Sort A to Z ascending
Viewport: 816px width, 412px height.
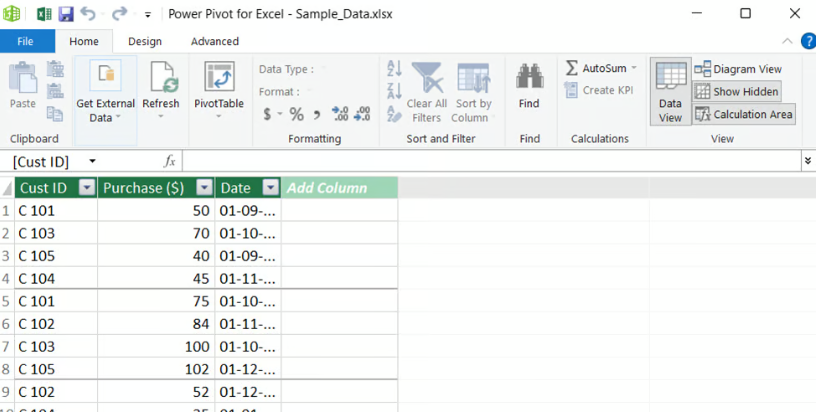(394, 69)
